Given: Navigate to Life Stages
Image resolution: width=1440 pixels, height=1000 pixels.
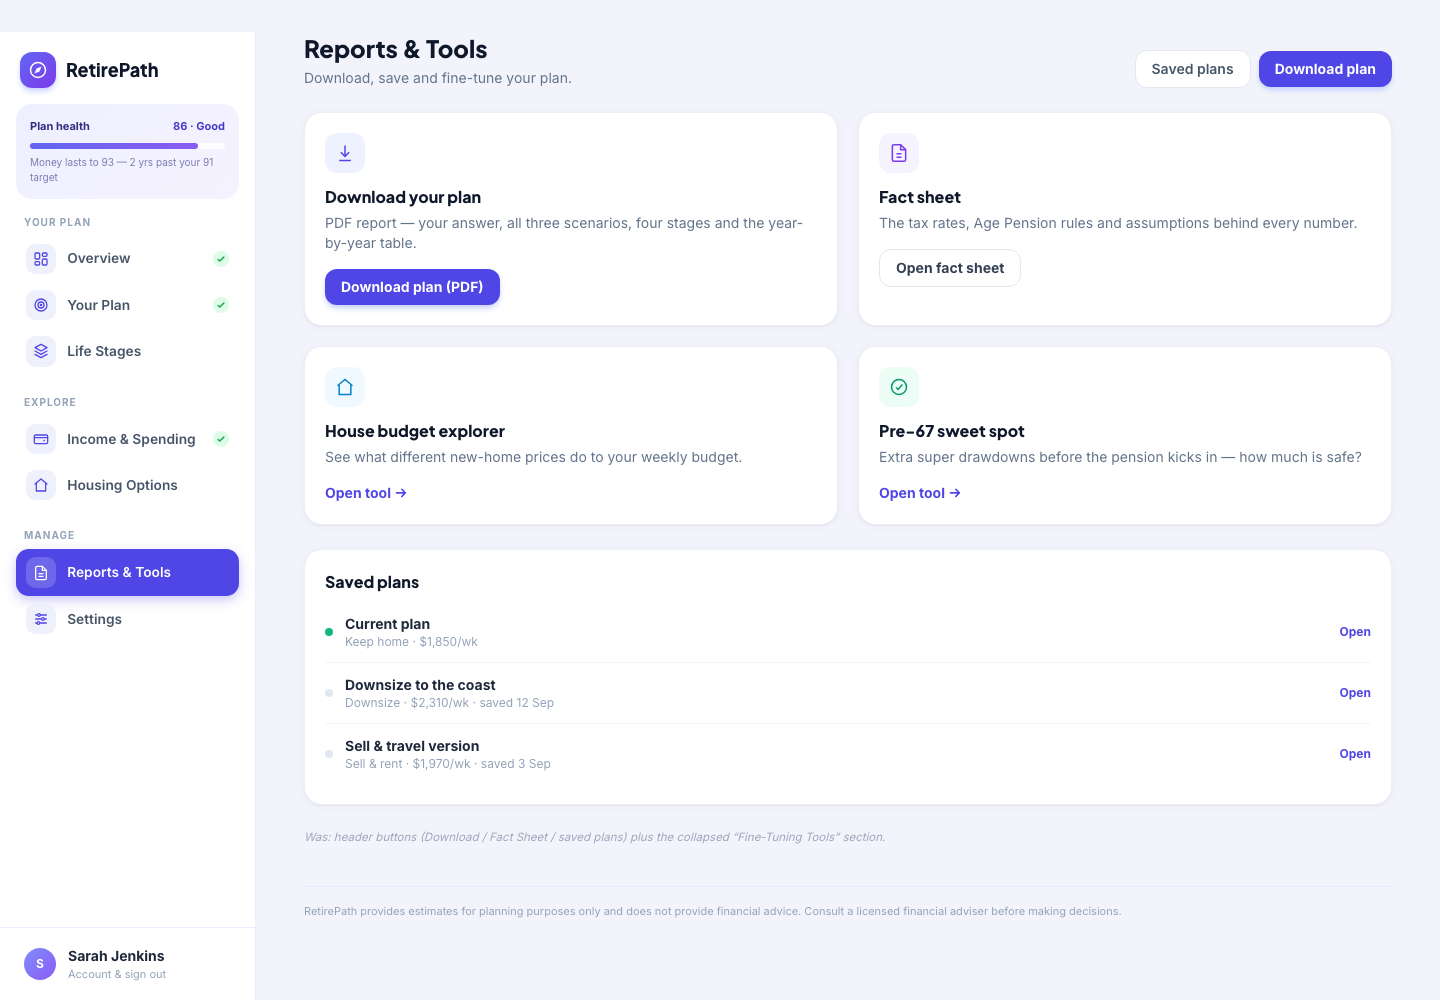Looking at the screenshot, I should [x=127, y=351].
